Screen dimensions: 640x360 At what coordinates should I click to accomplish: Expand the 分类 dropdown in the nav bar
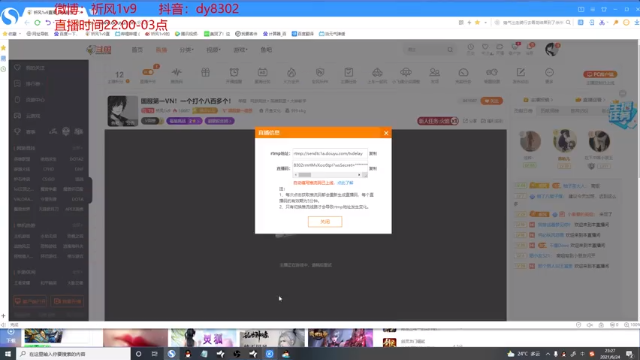[x=186, y=50]
